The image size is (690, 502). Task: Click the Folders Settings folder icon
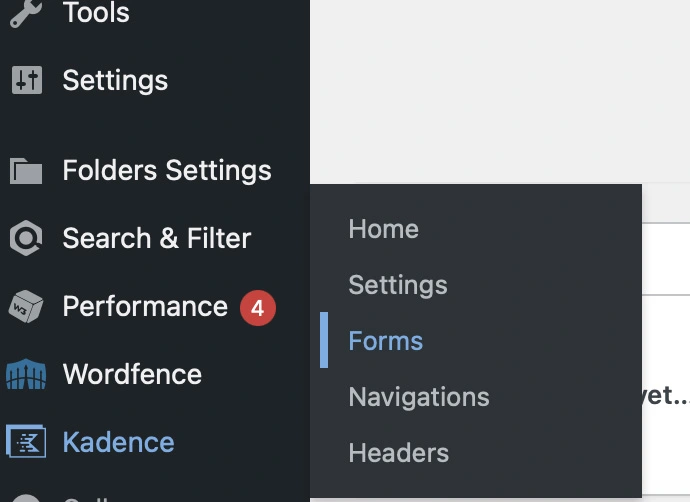click(x=26, y=171)
